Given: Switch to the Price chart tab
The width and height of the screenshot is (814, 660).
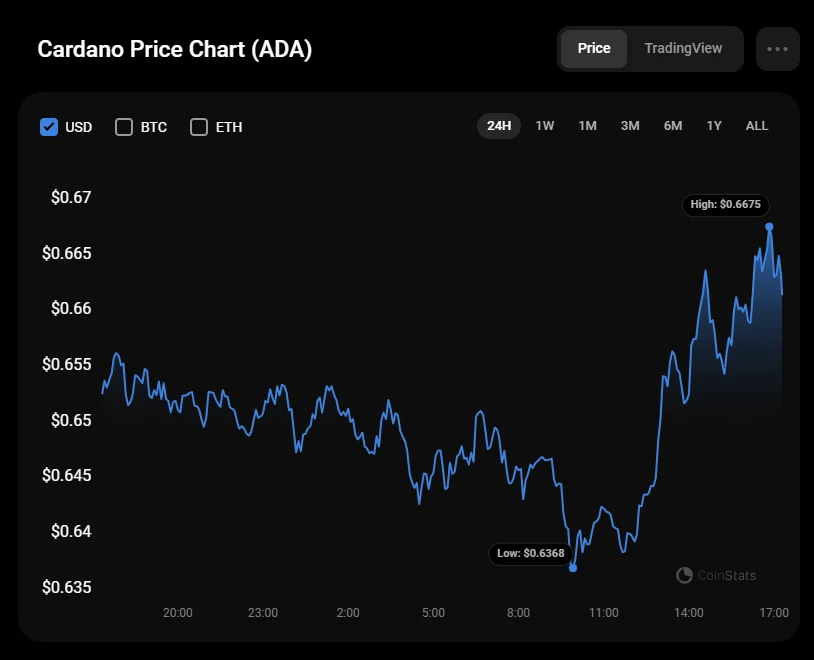Looking at the screenshot, I should (x=594, y=49).
